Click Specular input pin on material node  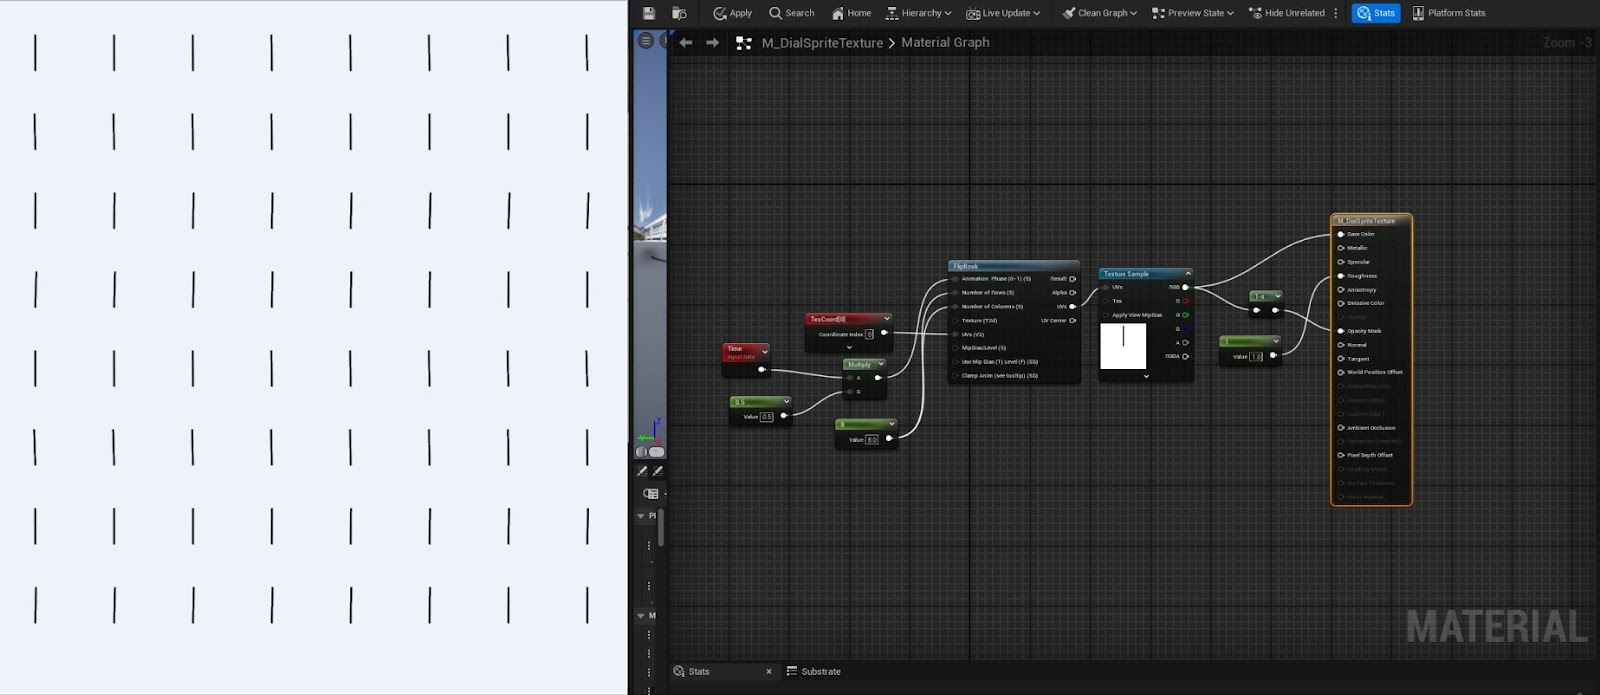[1341, 262]
